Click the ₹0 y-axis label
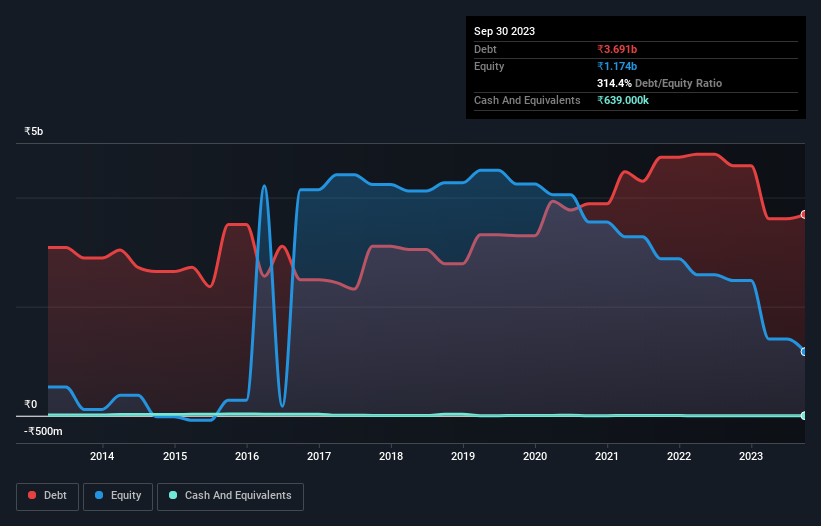The height and width of the screenshot is (526, 821). tap(31, 404)
